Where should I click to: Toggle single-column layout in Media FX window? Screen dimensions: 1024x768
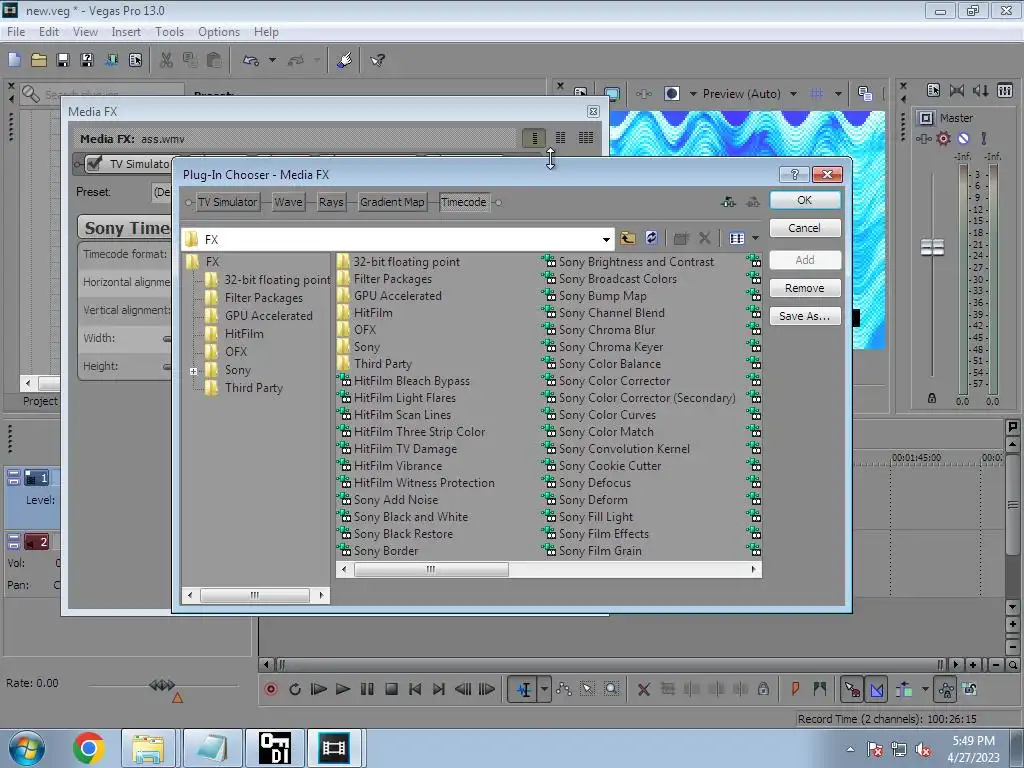pyautogui.click(x=534, y=138)
